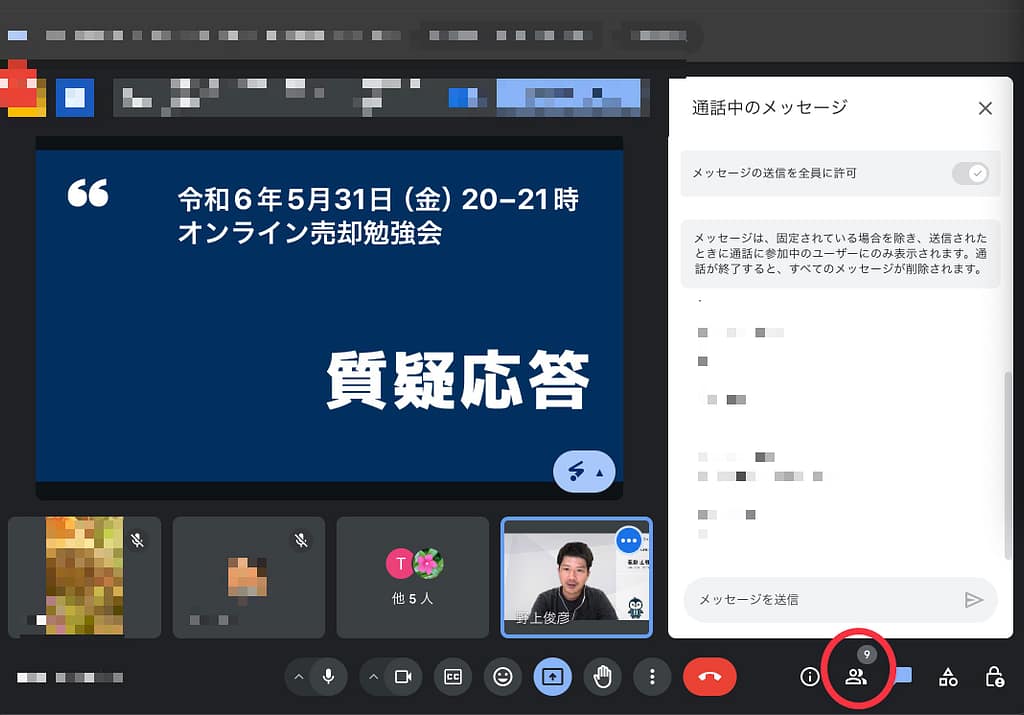Expand audio settings arrow beside microphone

tap(298, 677)
